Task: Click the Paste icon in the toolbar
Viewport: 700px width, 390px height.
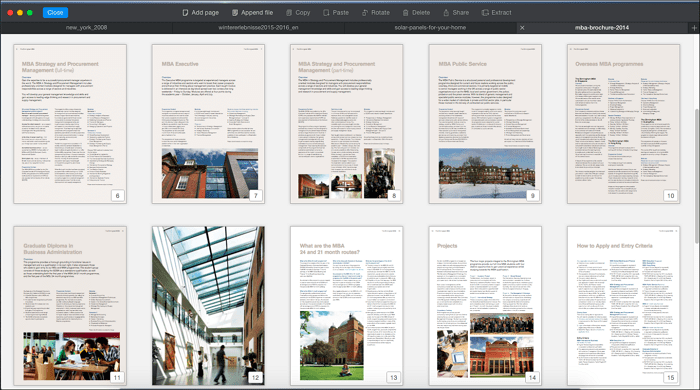Action: pyautogui.click(x=326, y=12)
